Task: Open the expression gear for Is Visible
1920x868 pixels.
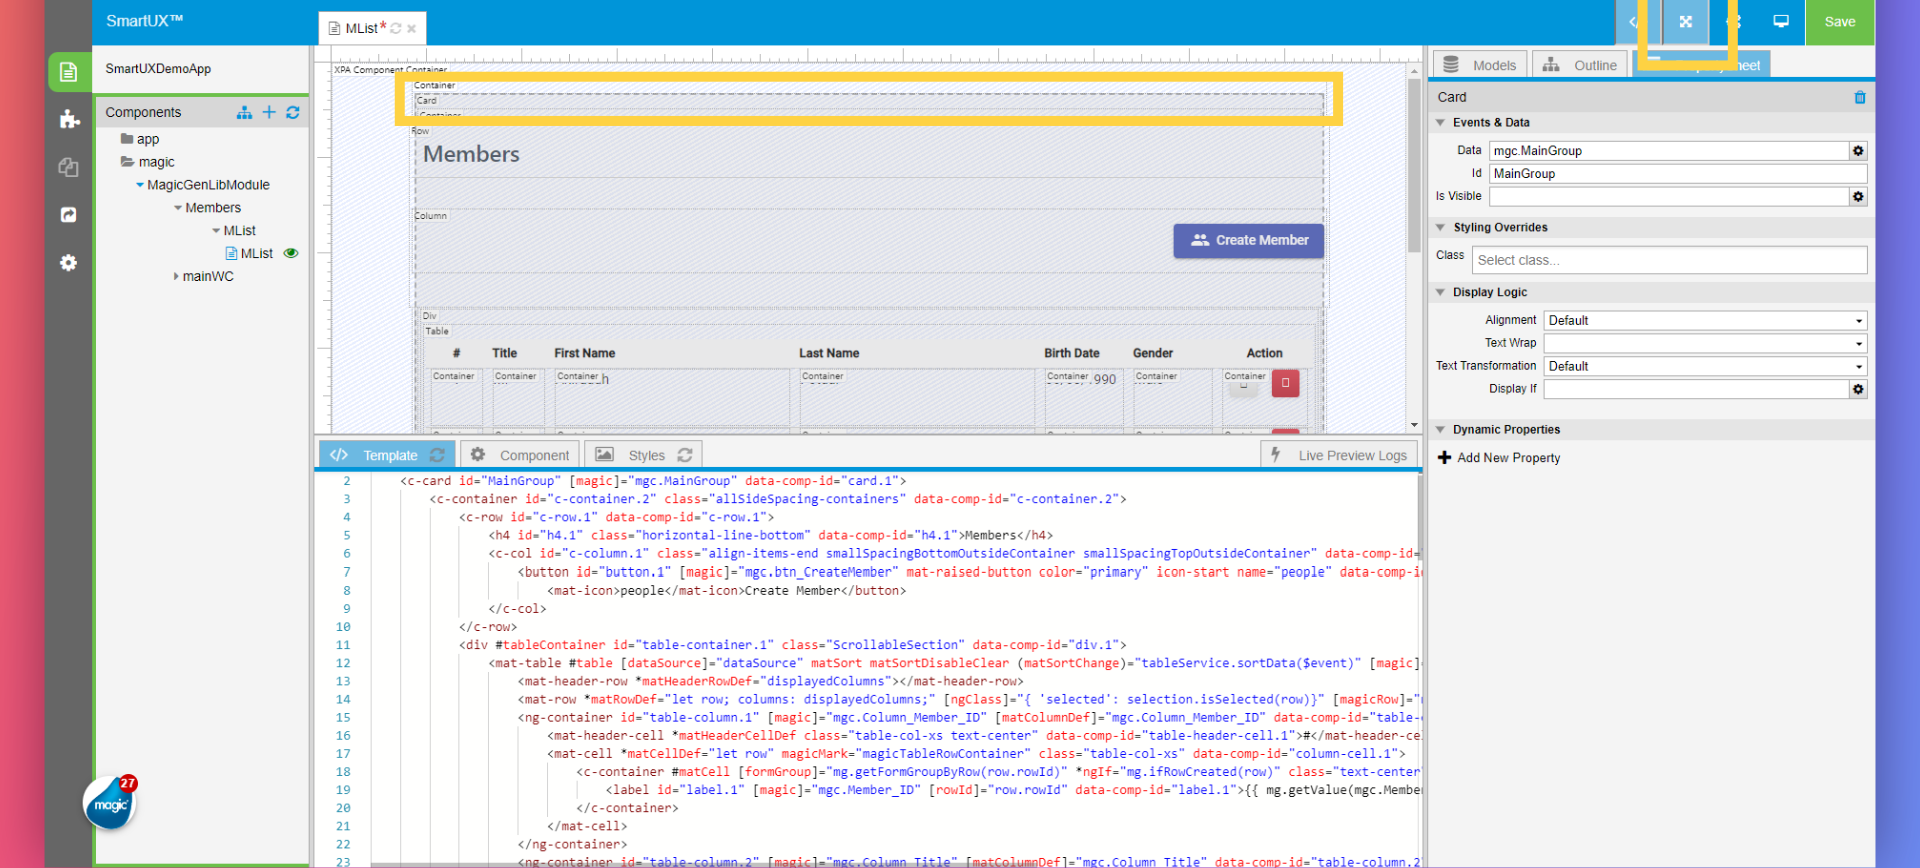Action: click(1858, 197)
